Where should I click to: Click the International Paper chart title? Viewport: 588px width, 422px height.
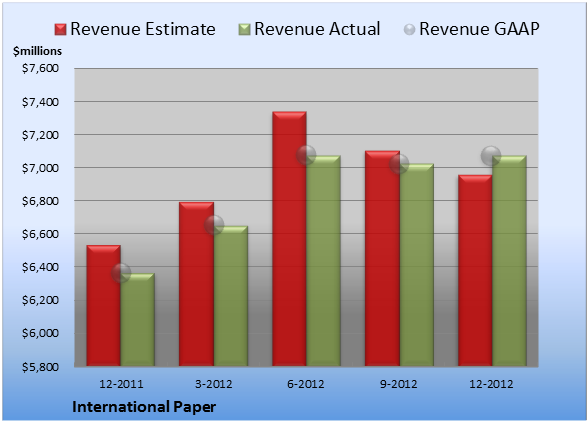tap(144, 407)
